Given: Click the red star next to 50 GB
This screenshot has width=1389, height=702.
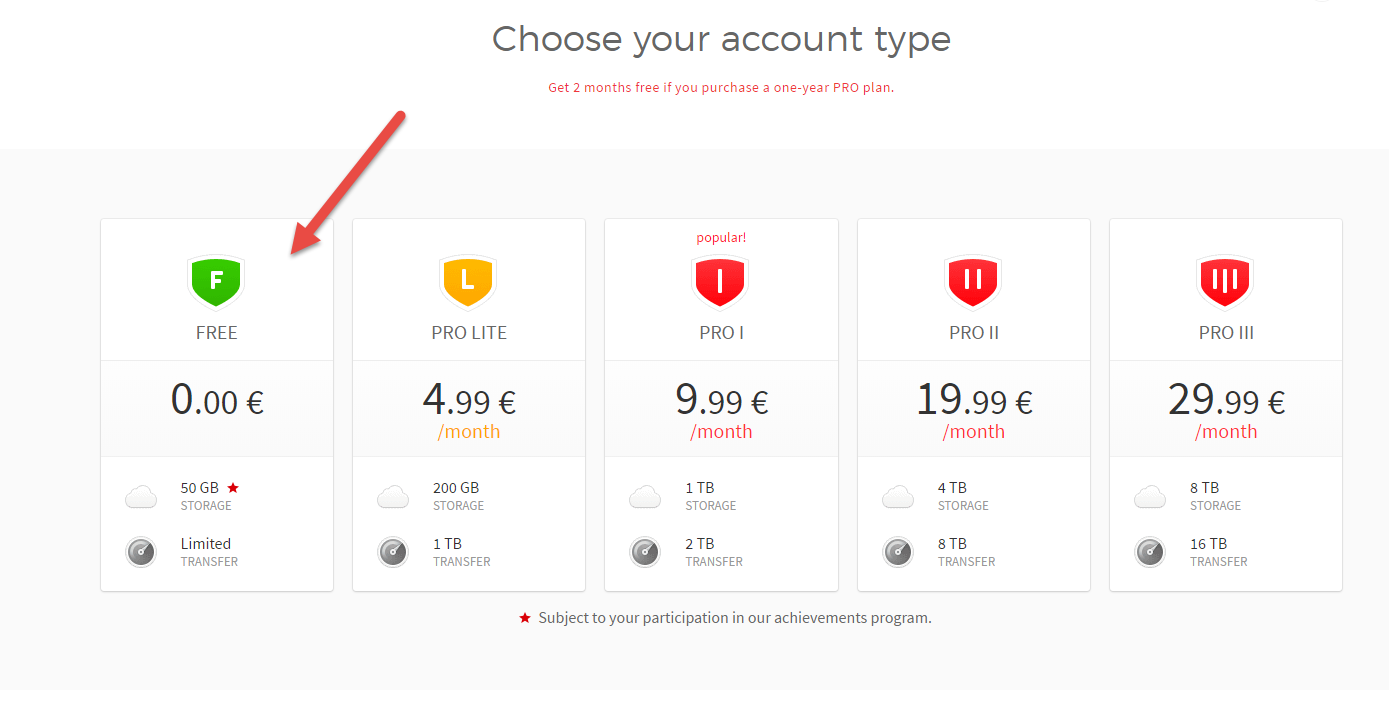Looking at the screenshot, I should 233,488.
